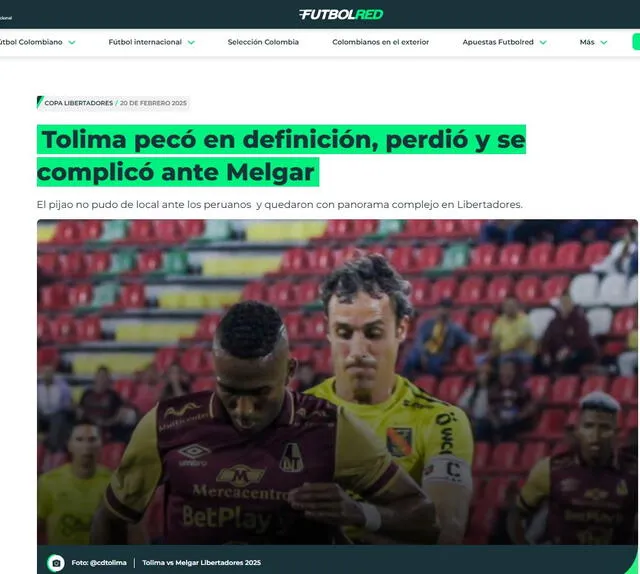Click the green slash icon before Copa Libertadores
This screenshot has height=574, width=640.
tap(40, 102)
